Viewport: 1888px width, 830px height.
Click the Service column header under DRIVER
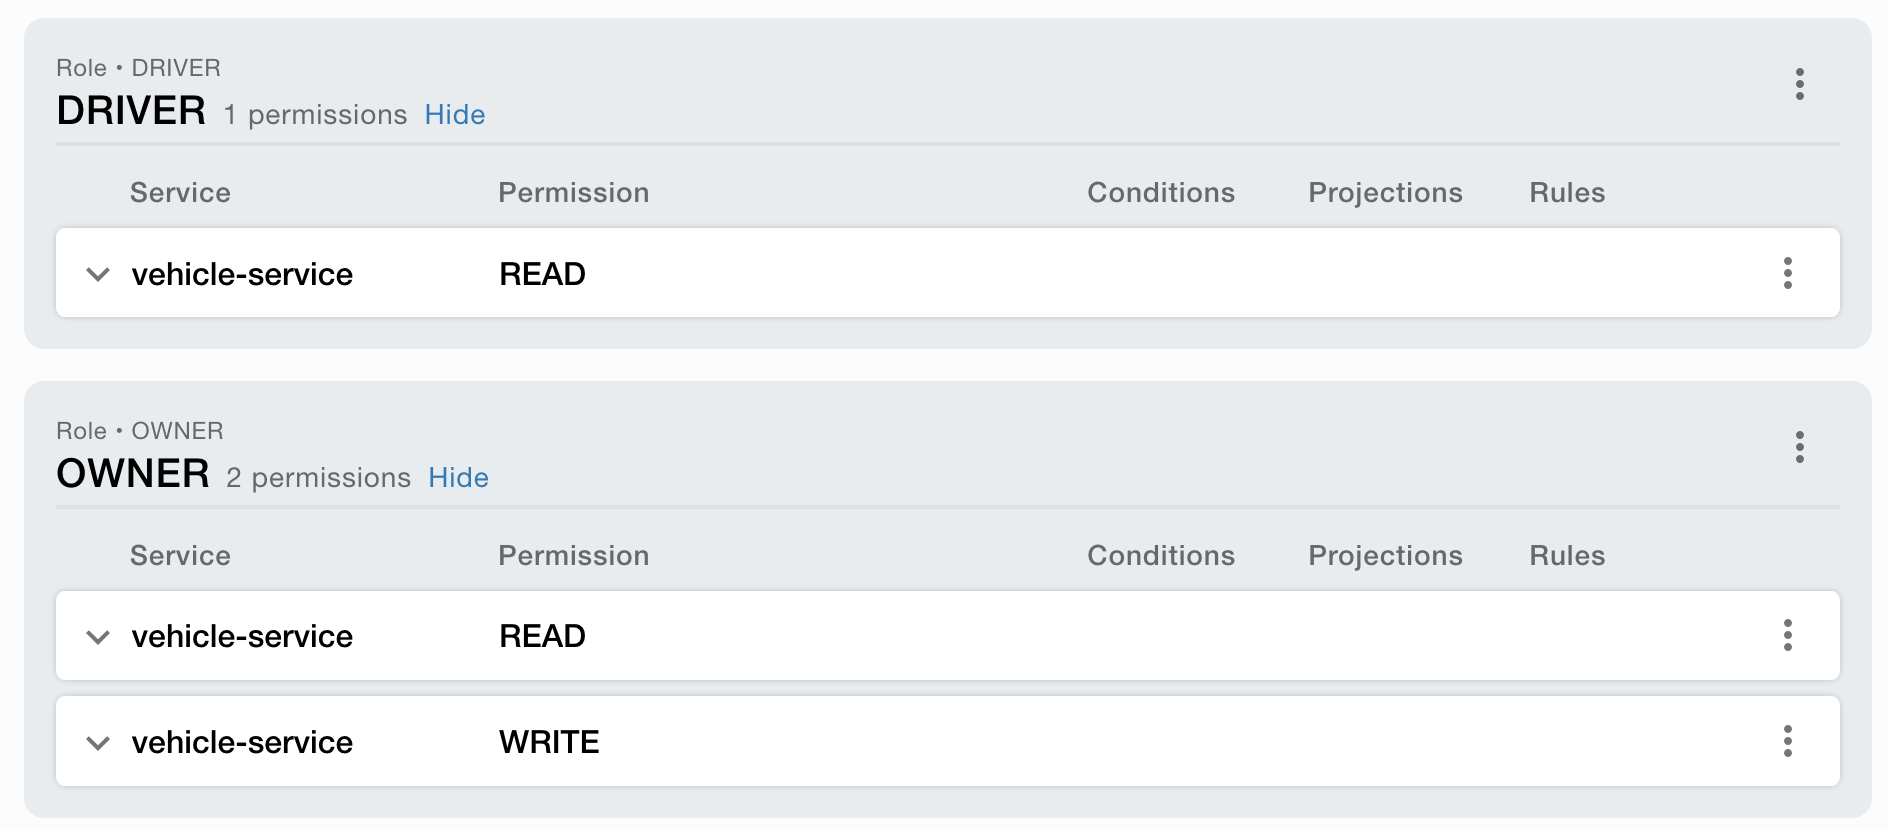click(x=180, y=192)
